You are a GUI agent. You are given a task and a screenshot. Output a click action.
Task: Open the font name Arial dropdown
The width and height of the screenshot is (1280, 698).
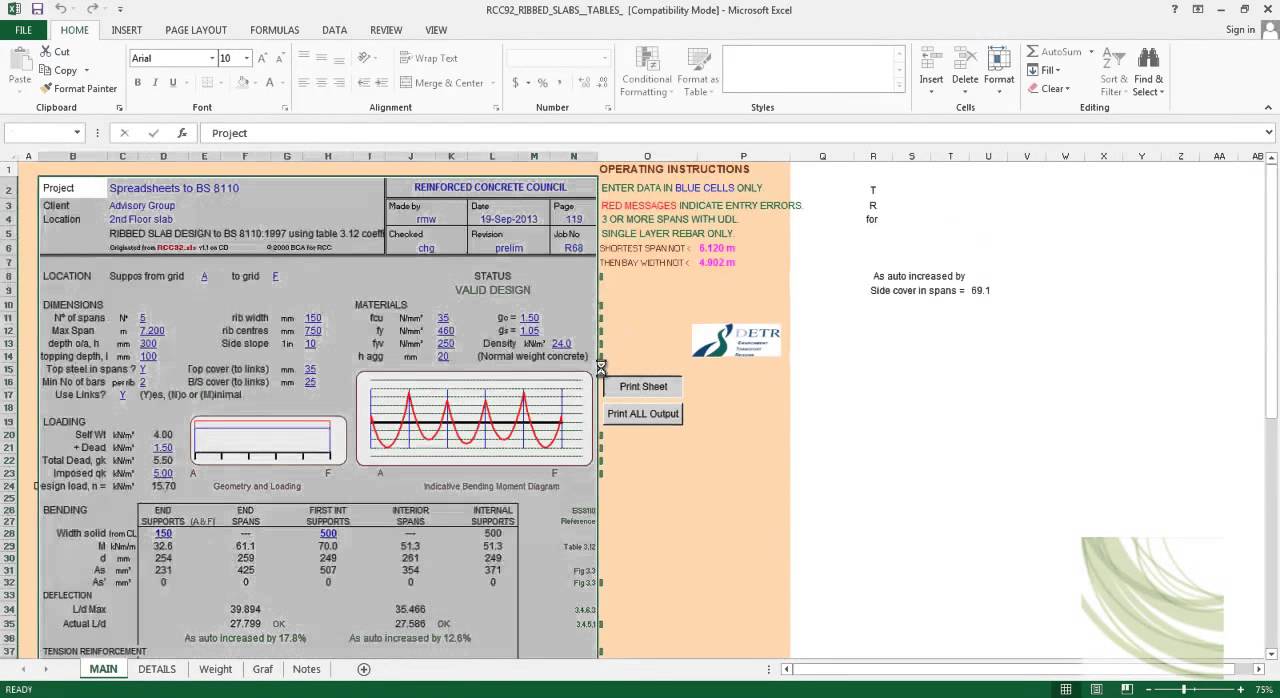click(x=212, y=58)
